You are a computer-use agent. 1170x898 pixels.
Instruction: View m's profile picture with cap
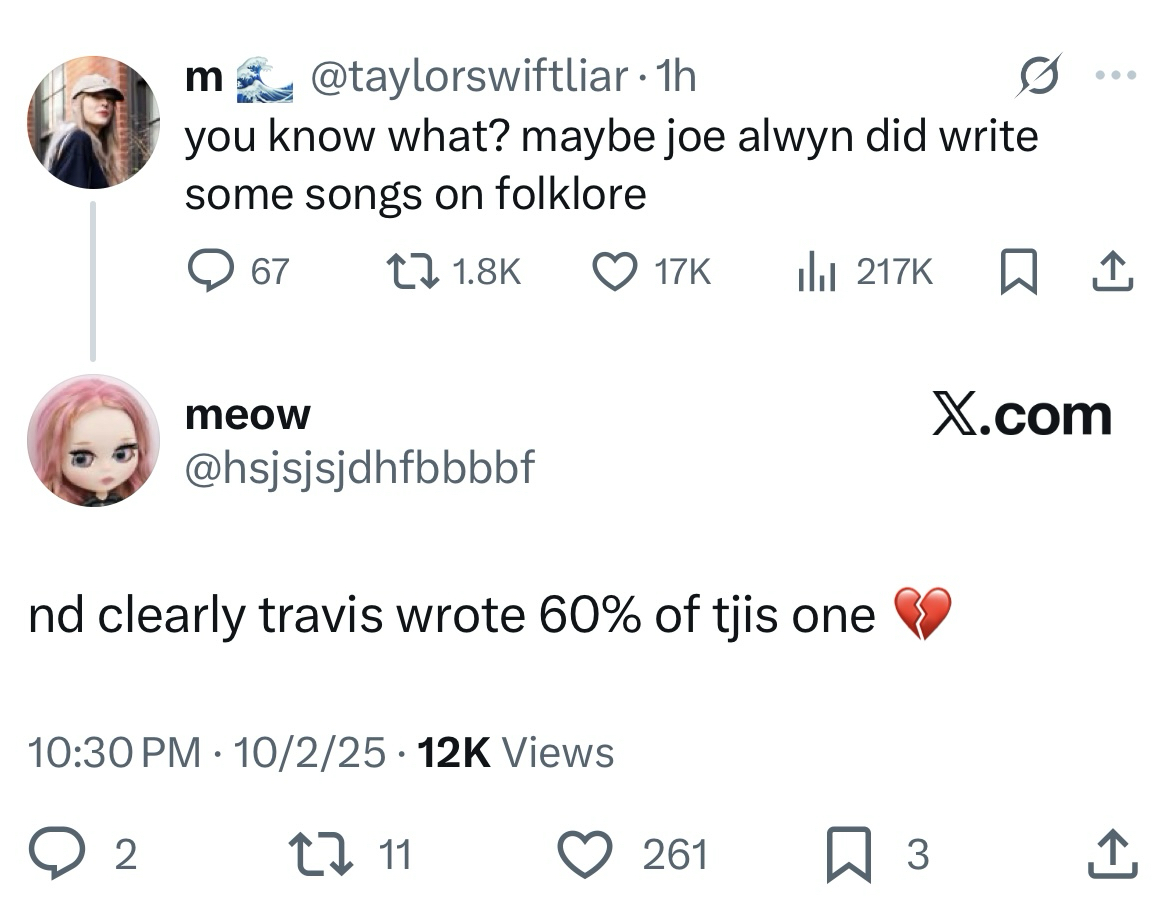pos(92,123)
